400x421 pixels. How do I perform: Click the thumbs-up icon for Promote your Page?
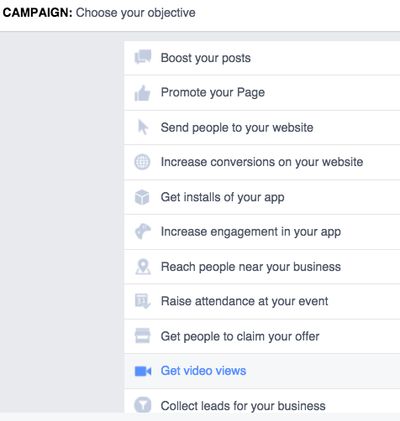(142, 93)
